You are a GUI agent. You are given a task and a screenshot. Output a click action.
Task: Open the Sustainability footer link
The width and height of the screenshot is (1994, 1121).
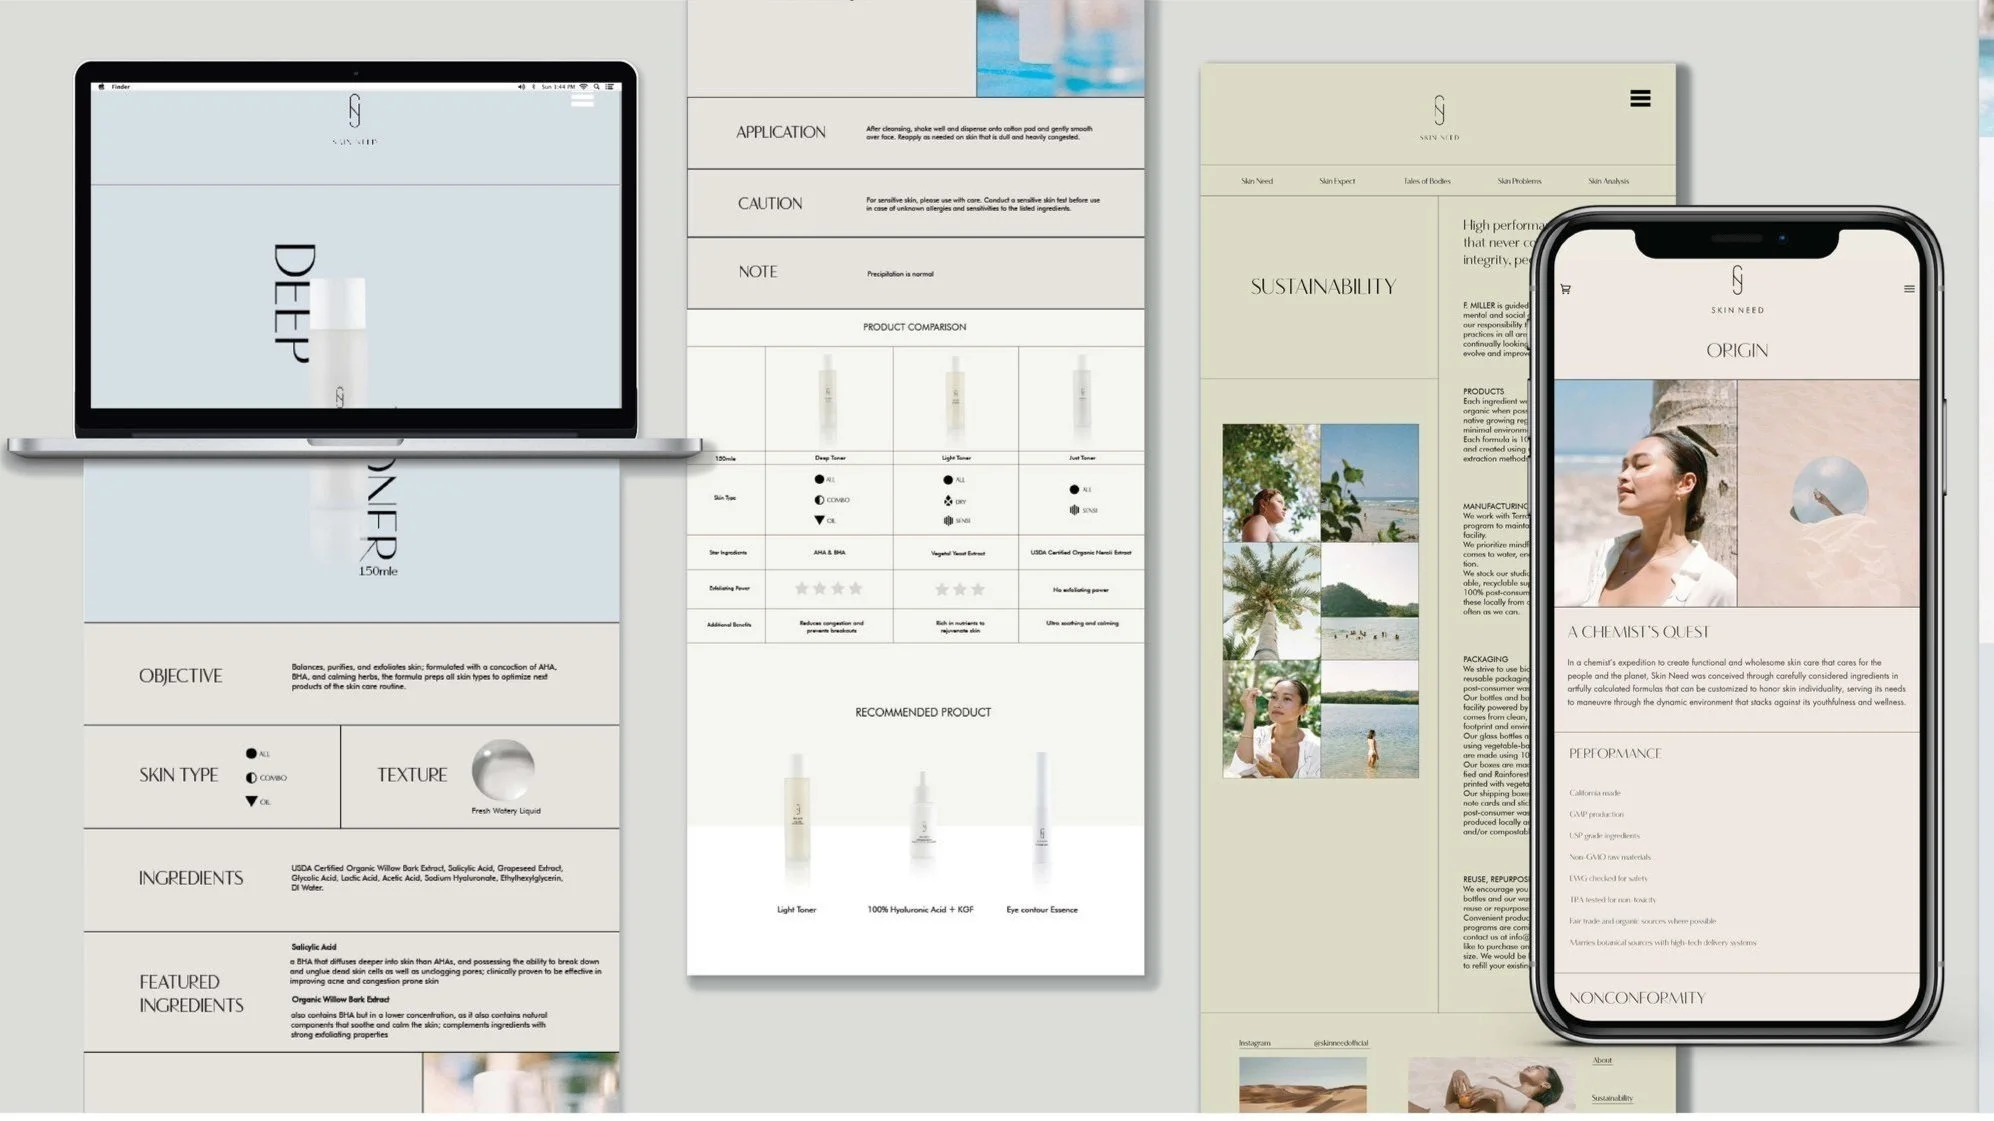[x=1611, y=1098]
